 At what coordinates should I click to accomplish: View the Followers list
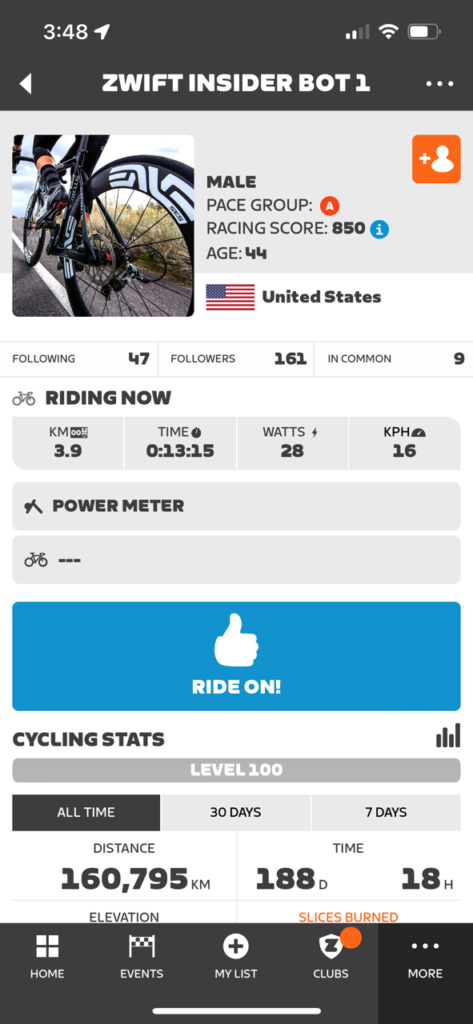point(236,359)
